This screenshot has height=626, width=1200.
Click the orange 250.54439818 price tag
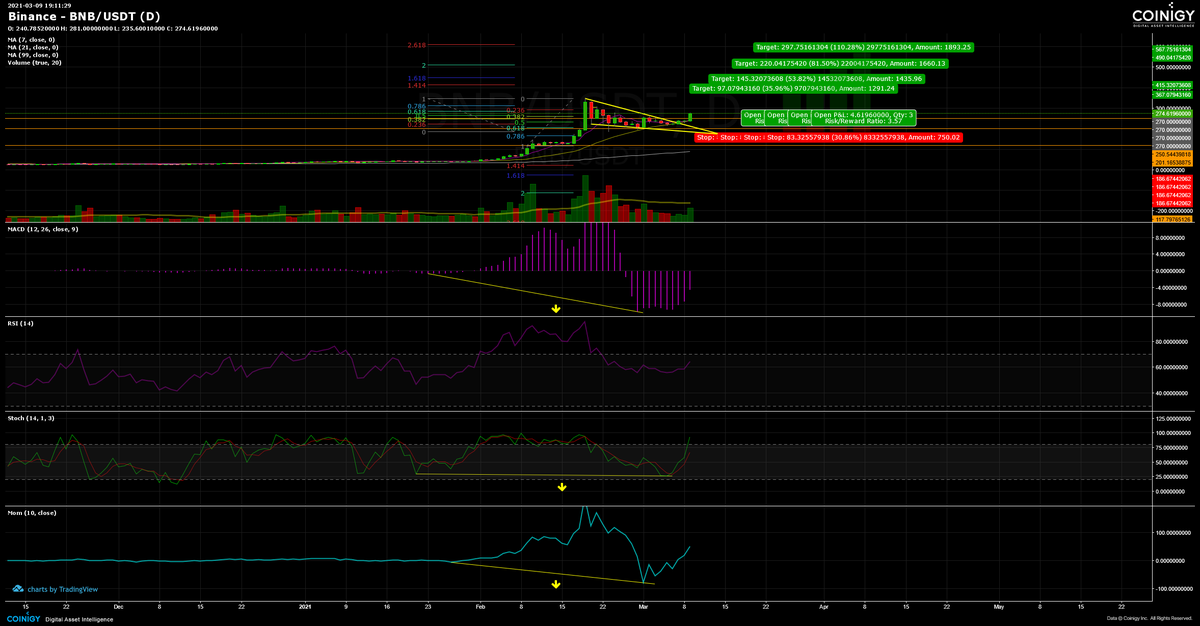[x=1172, y=154]
